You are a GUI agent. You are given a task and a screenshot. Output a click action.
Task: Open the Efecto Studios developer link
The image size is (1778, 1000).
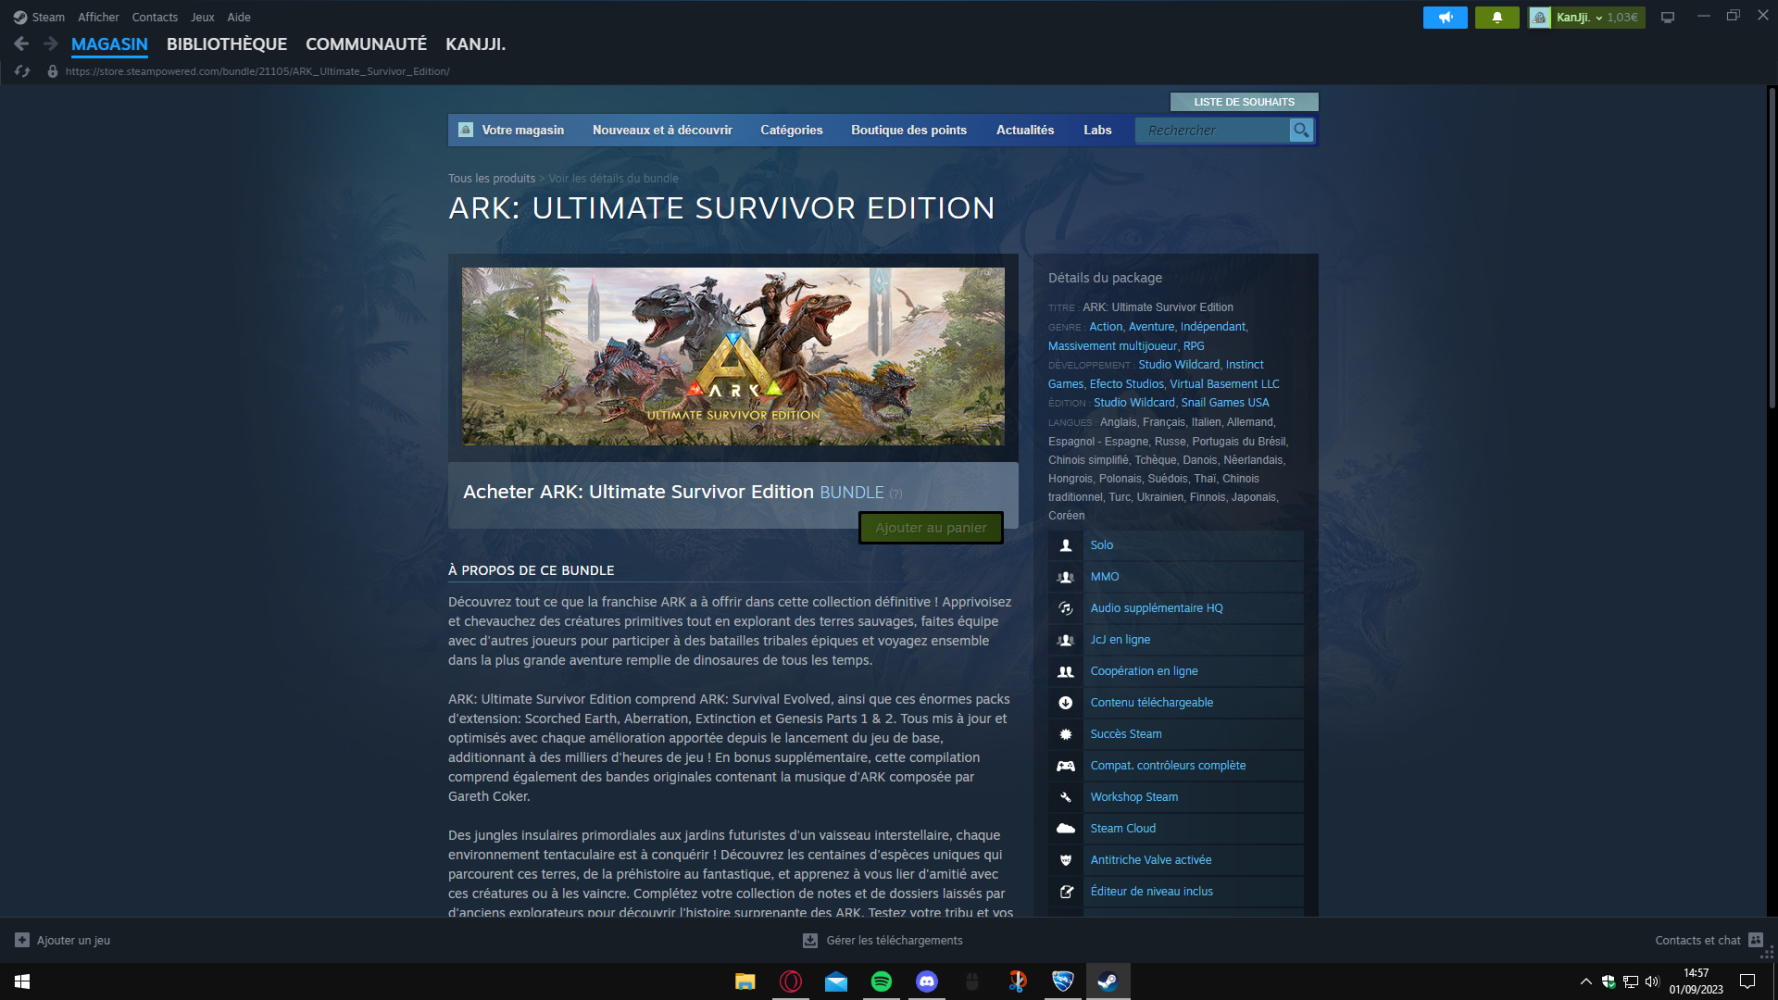point(1127,384)
